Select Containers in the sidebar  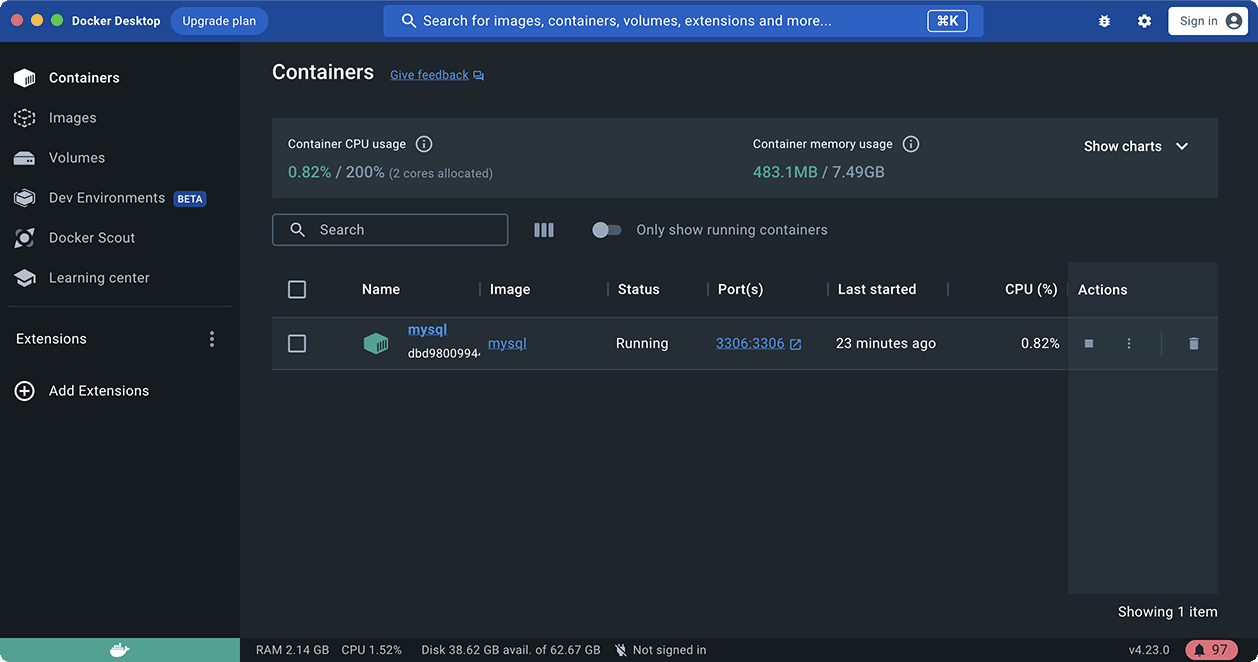pyautogui.click(x=84, y=77)
